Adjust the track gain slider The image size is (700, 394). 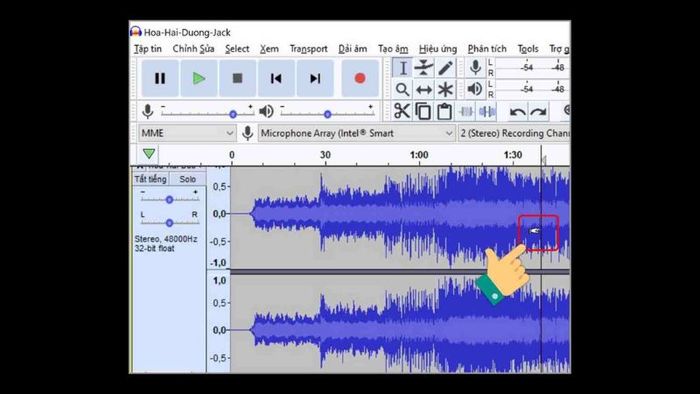(169, 199)
